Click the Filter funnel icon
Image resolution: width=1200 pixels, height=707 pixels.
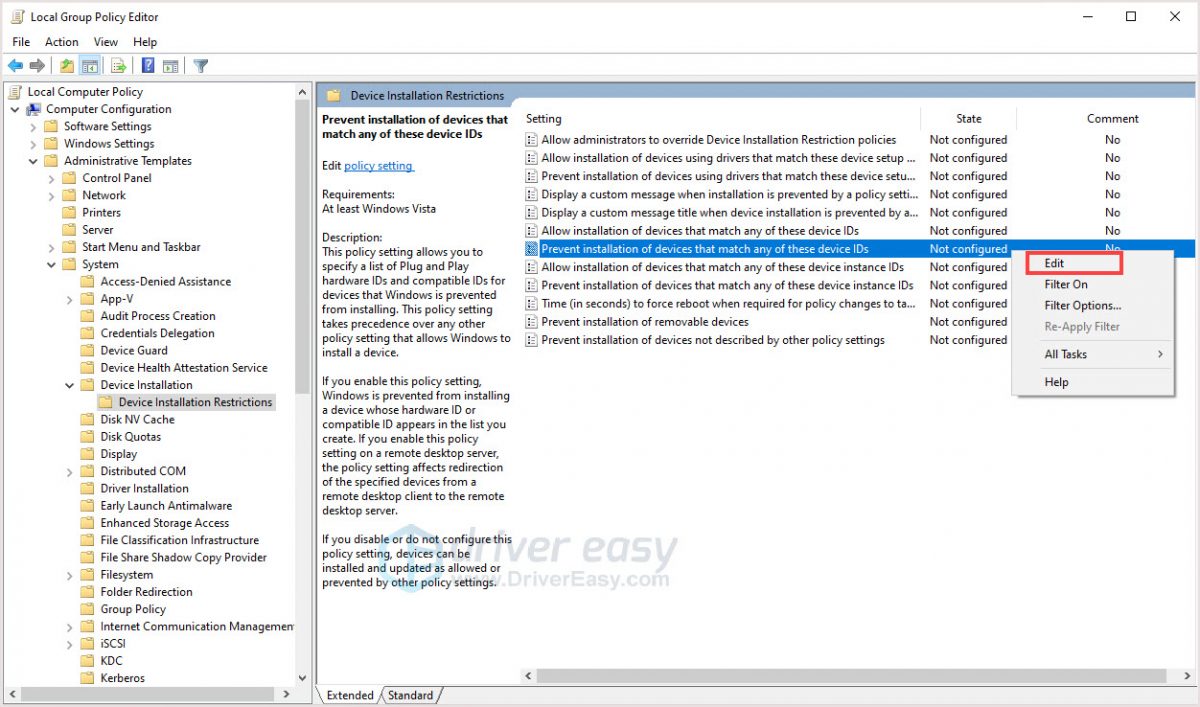click(200, 65)
